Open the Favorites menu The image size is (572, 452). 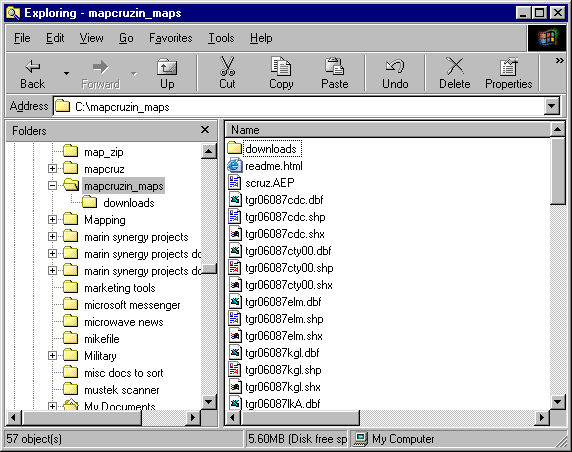click(x=170, y=38)
